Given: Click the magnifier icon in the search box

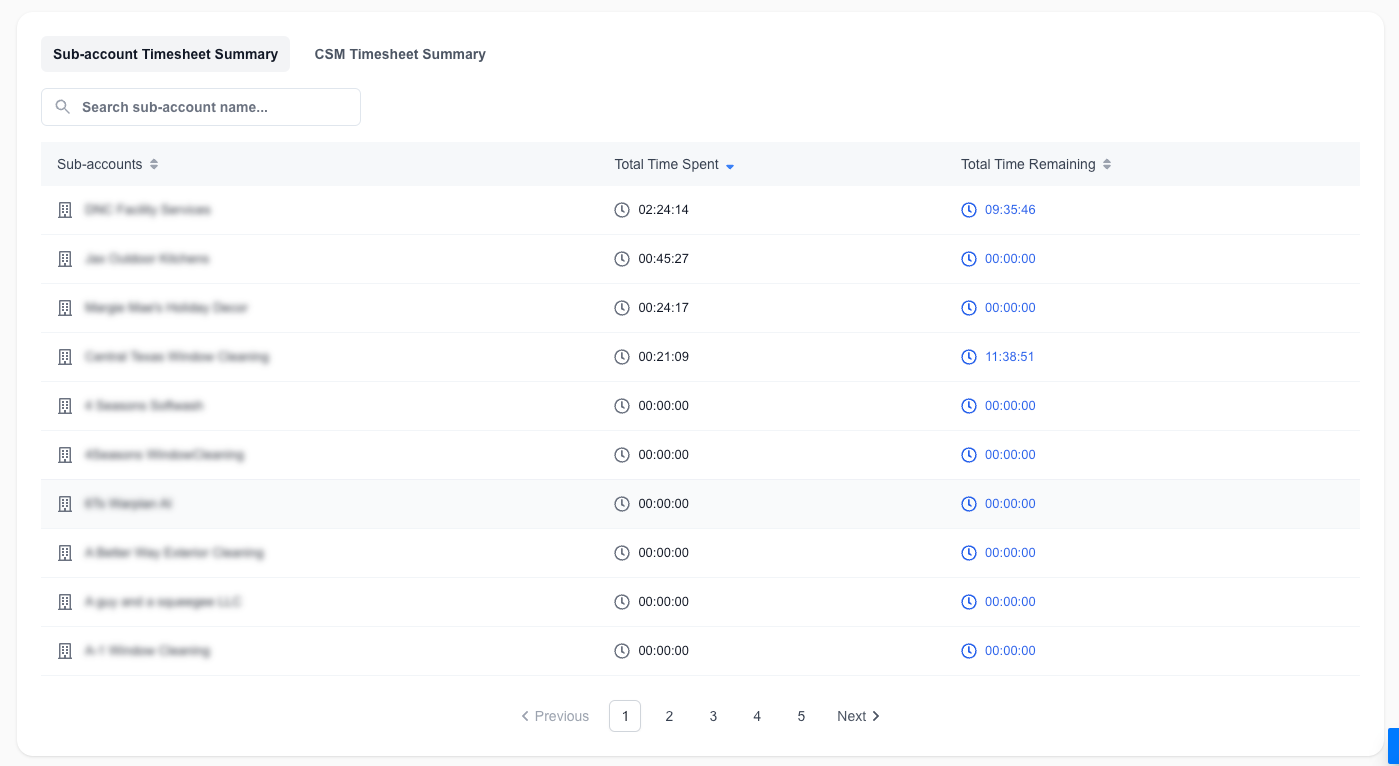Looking at the screenshot, I should click(x=63, y=107).
